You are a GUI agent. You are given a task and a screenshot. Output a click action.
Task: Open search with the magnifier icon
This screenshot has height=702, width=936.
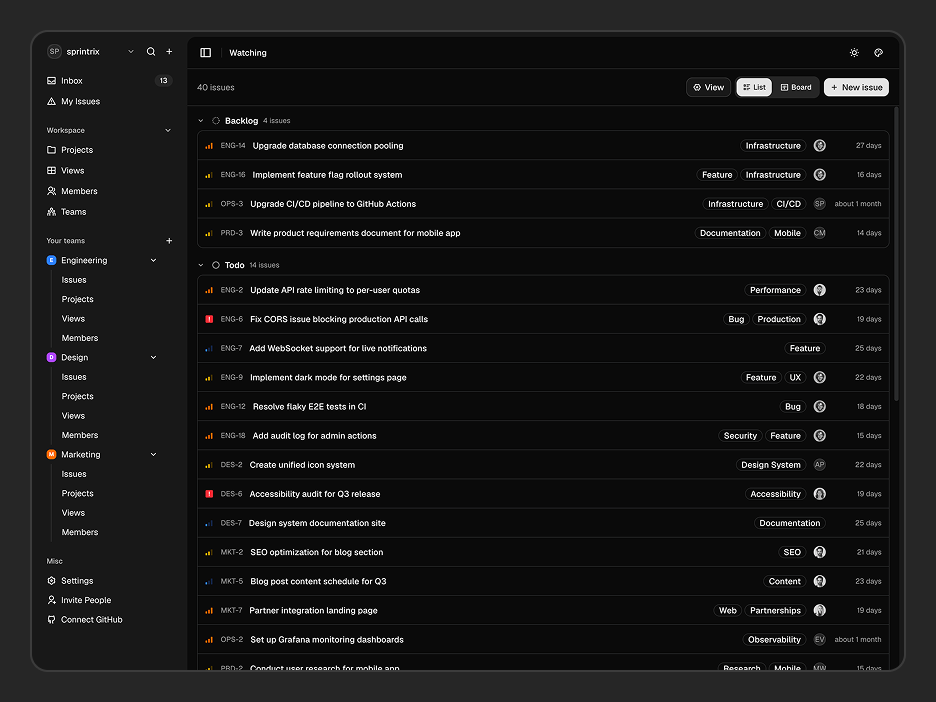tap(151, 52)
